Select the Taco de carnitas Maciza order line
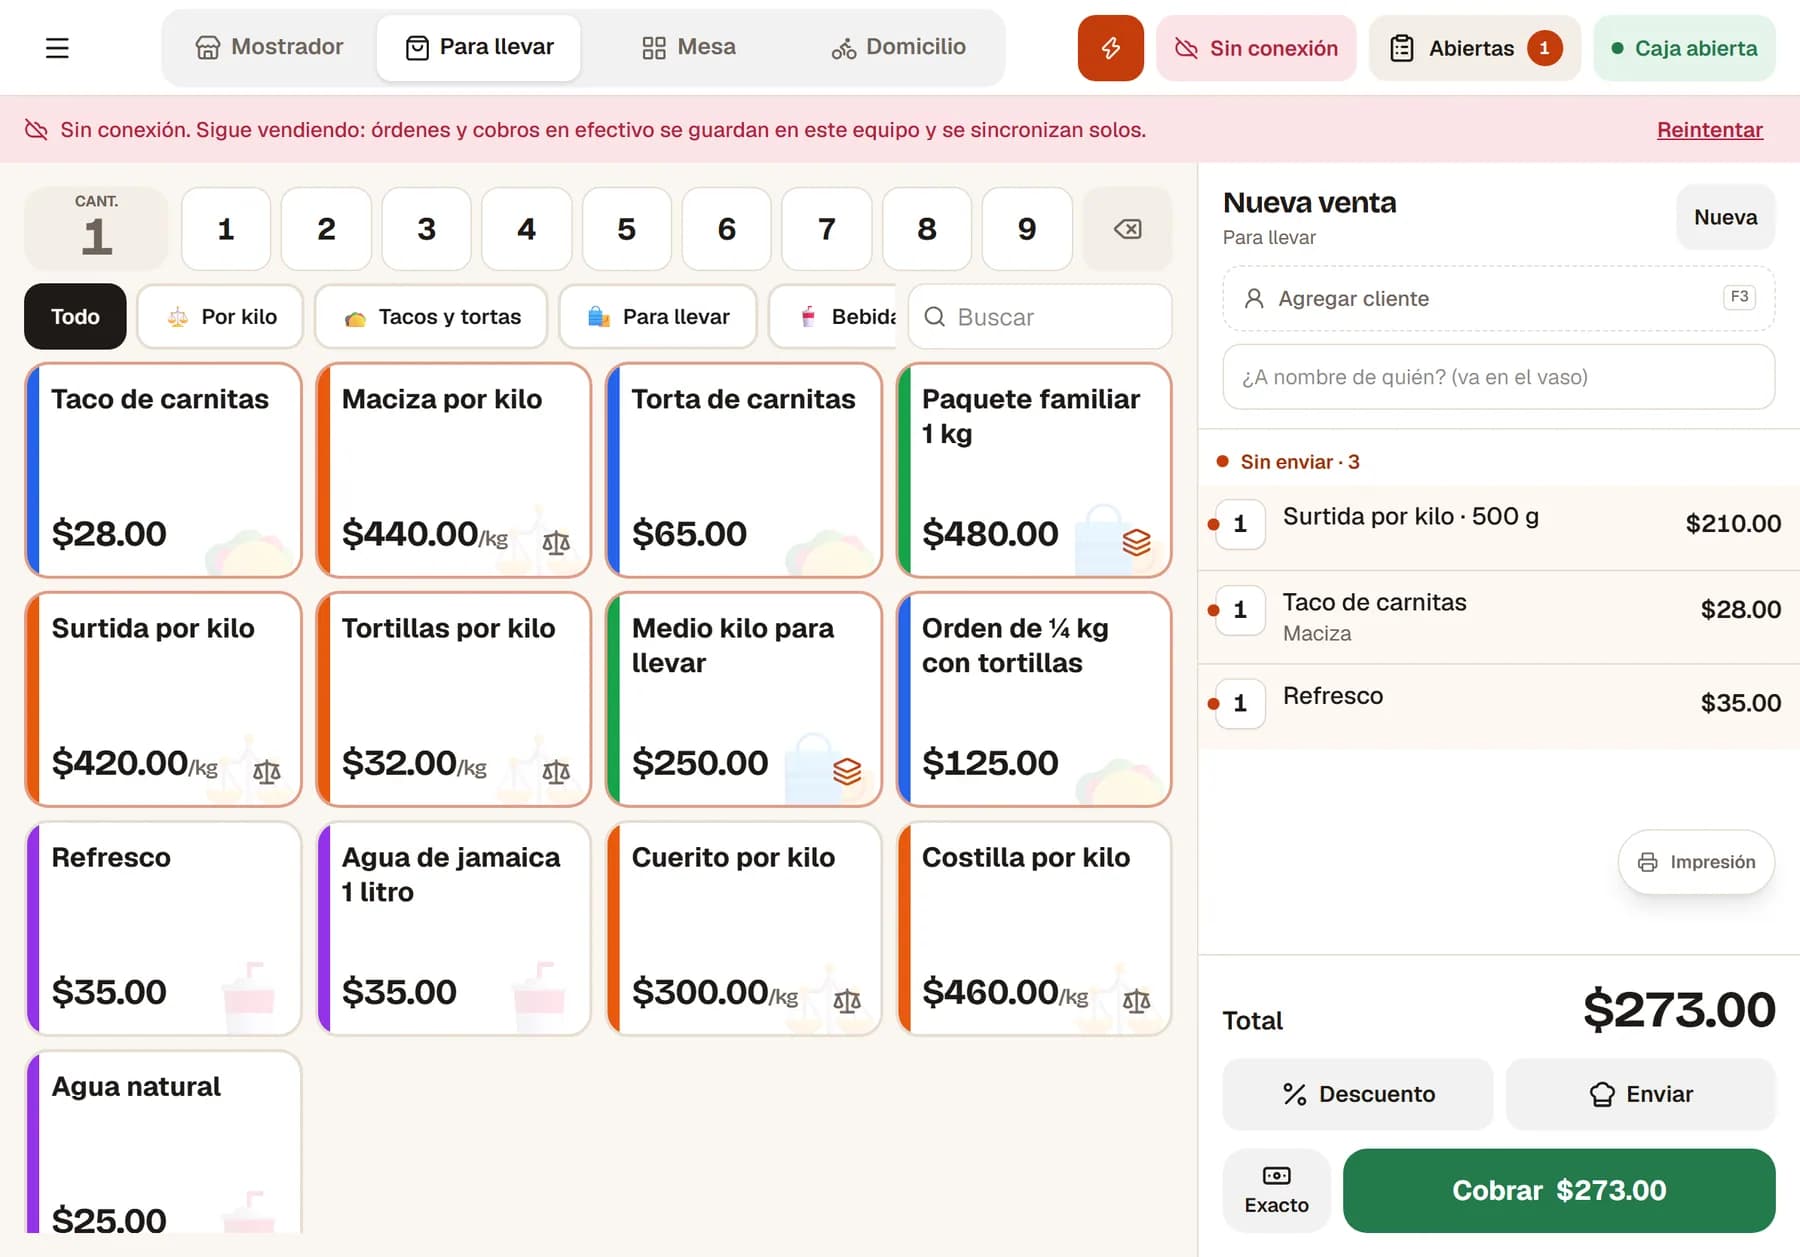Image resolution: width=1800 pixels, height=1257 pixels. tap(1499, 617)
